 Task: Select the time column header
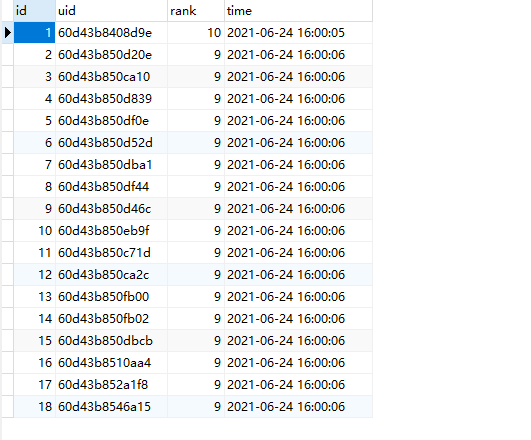[x=298, y=11]
